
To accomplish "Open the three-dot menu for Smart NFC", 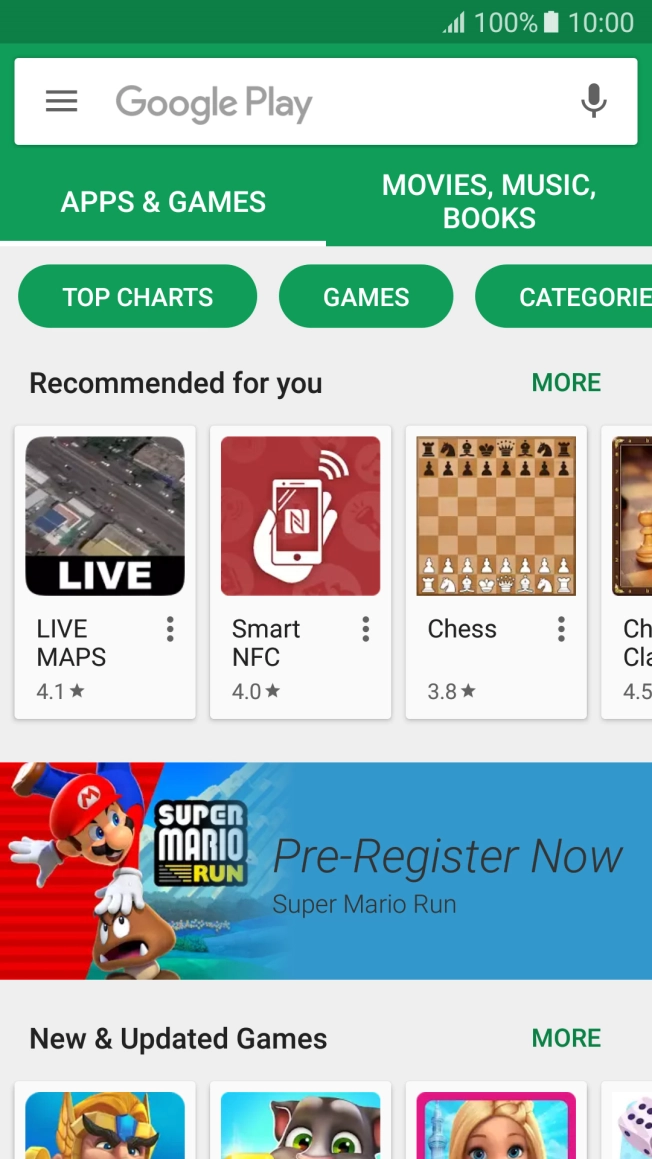I will [x=365, y=629].
